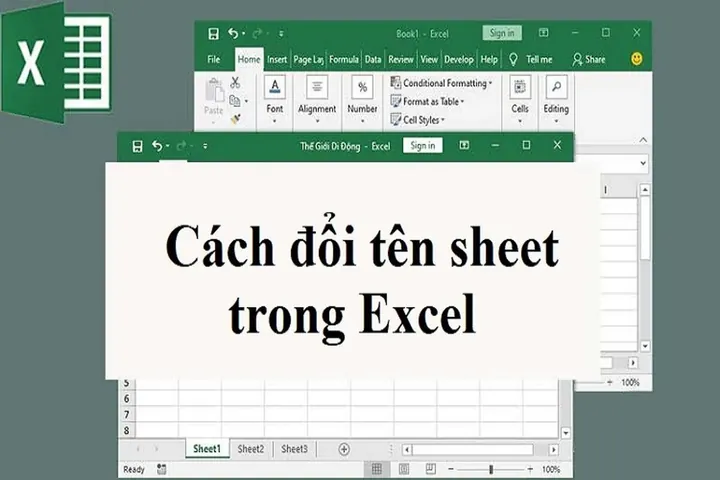This screenshot has height=480, width=720.
Task: Open Undo history dropdown in Book1 window
Action: click(x=243, y=34)
